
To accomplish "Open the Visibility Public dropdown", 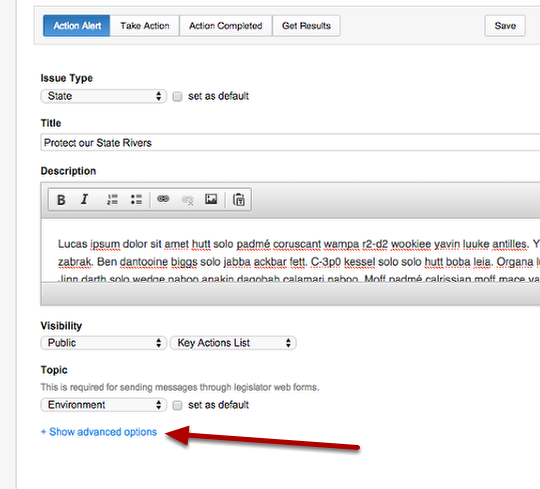I will (104, 343).
